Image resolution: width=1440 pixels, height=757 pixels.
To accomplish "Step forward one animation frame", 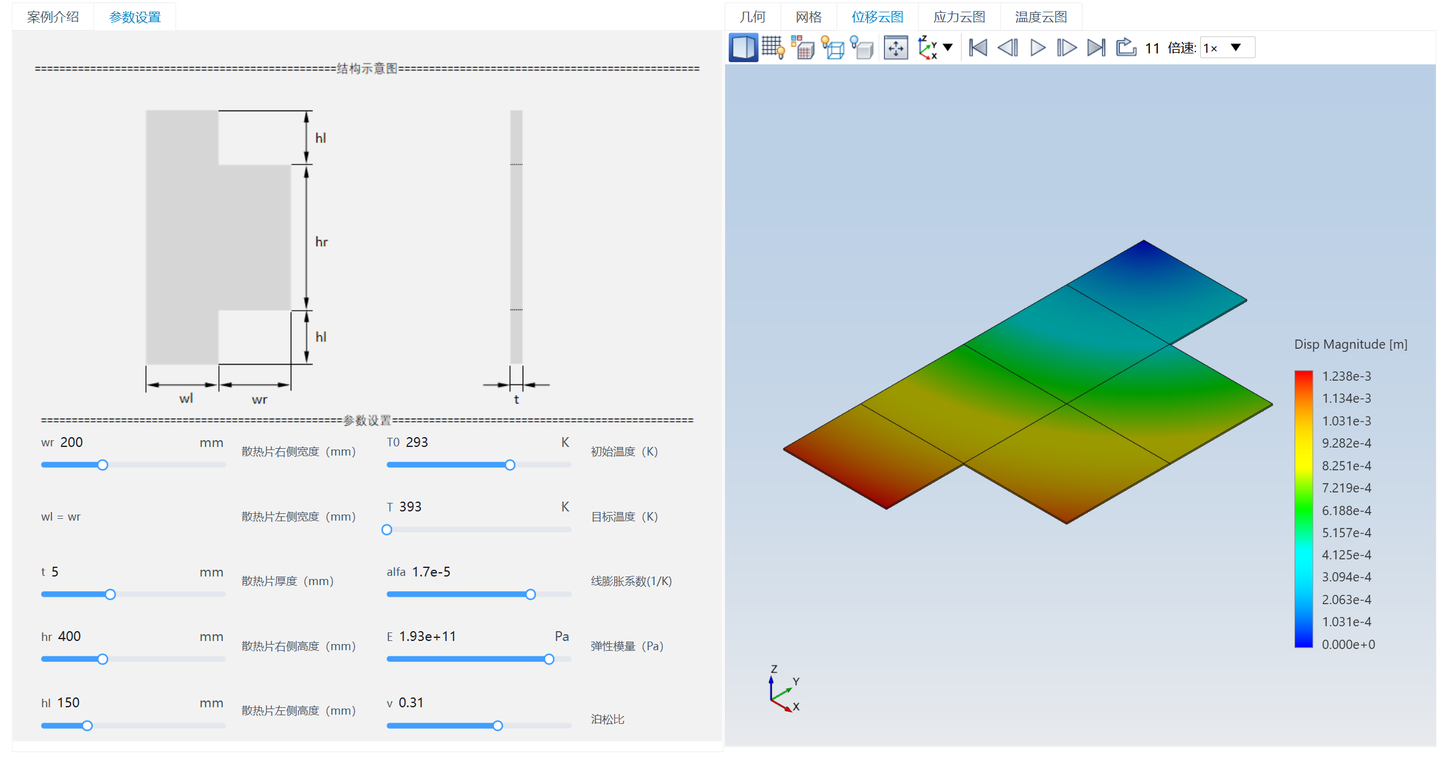I will pyautogui.click(x=1067, y=47).
